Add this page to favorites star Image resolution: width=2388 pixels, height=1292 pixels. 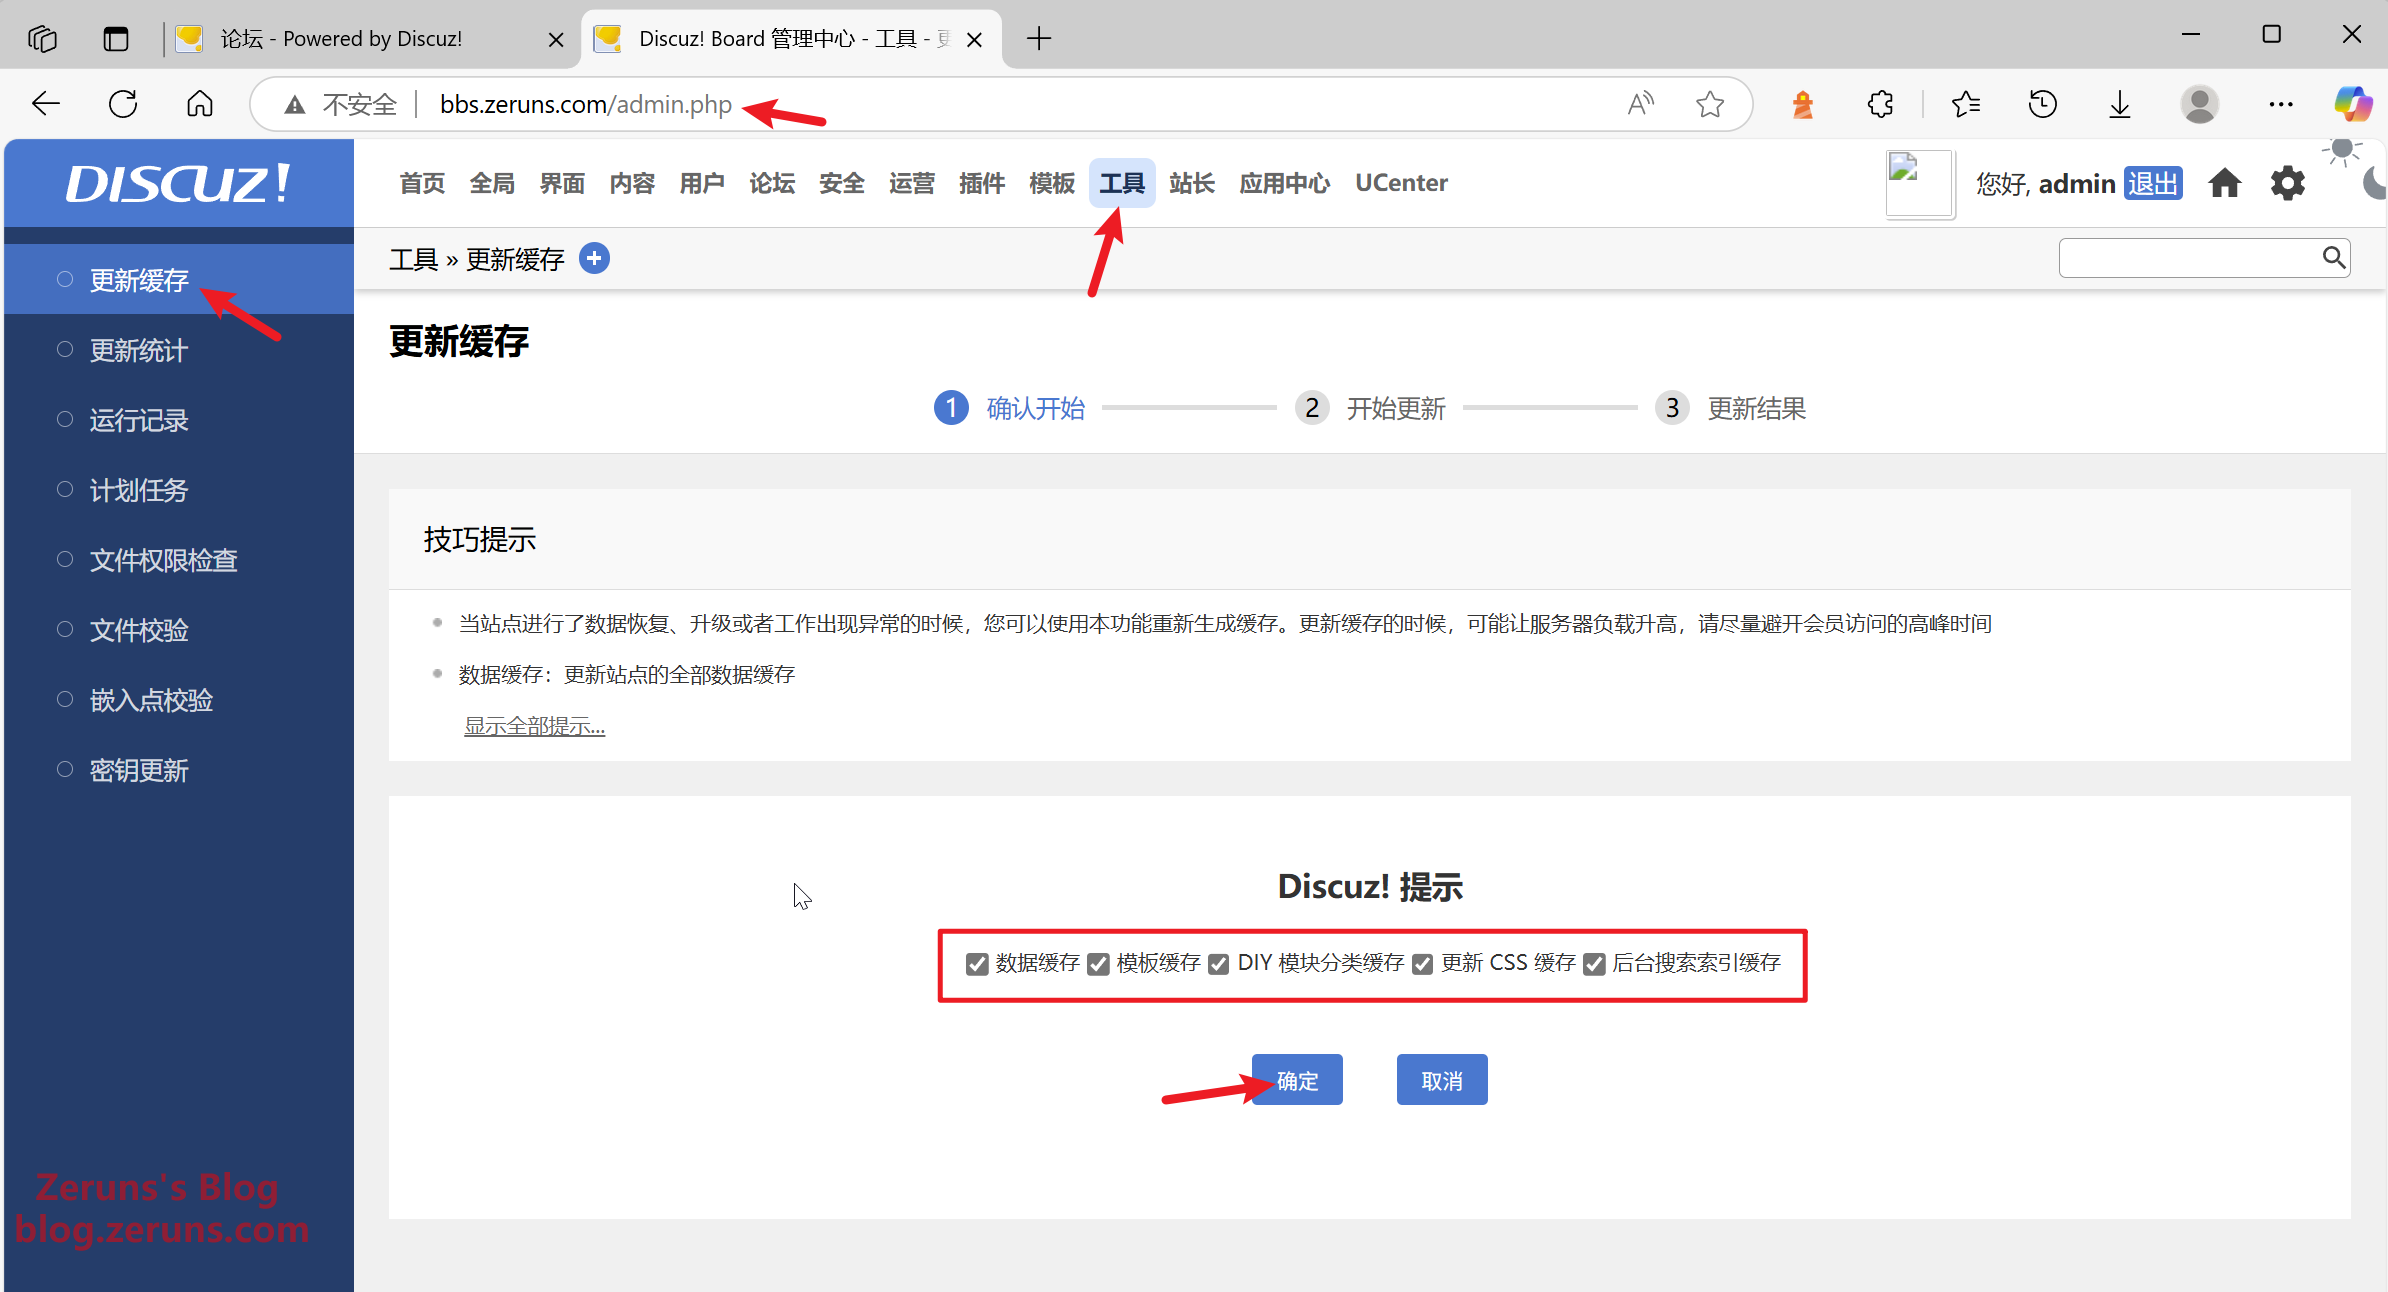[x=1710, y=104]
